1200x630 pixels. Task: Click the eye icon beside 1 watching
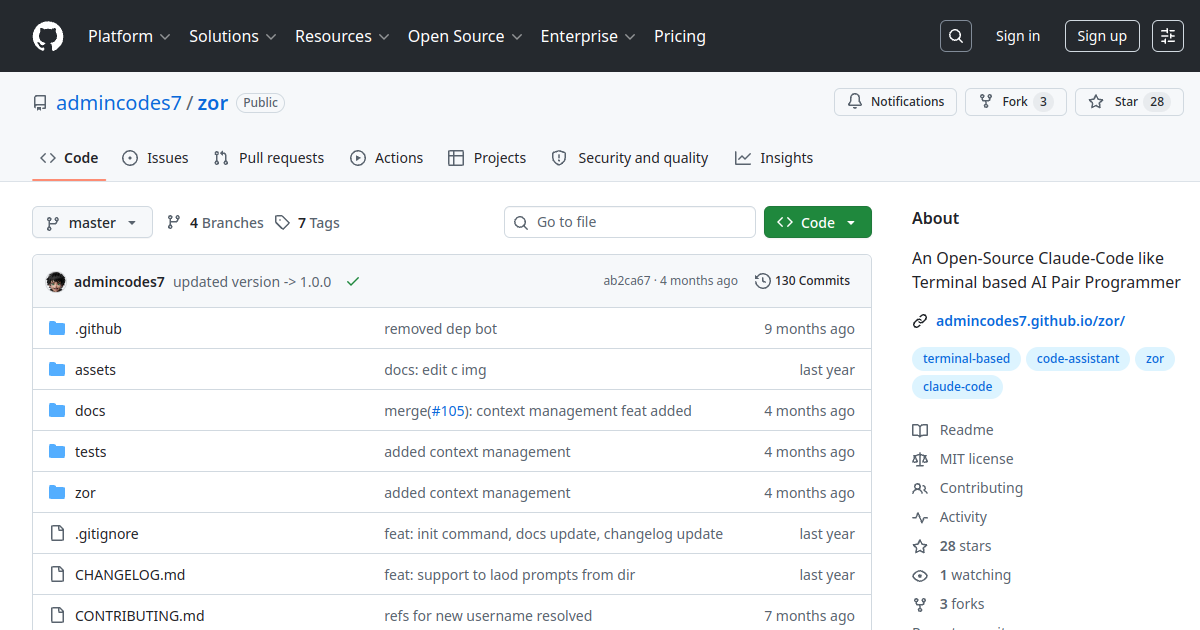click(x=920, y=575)
